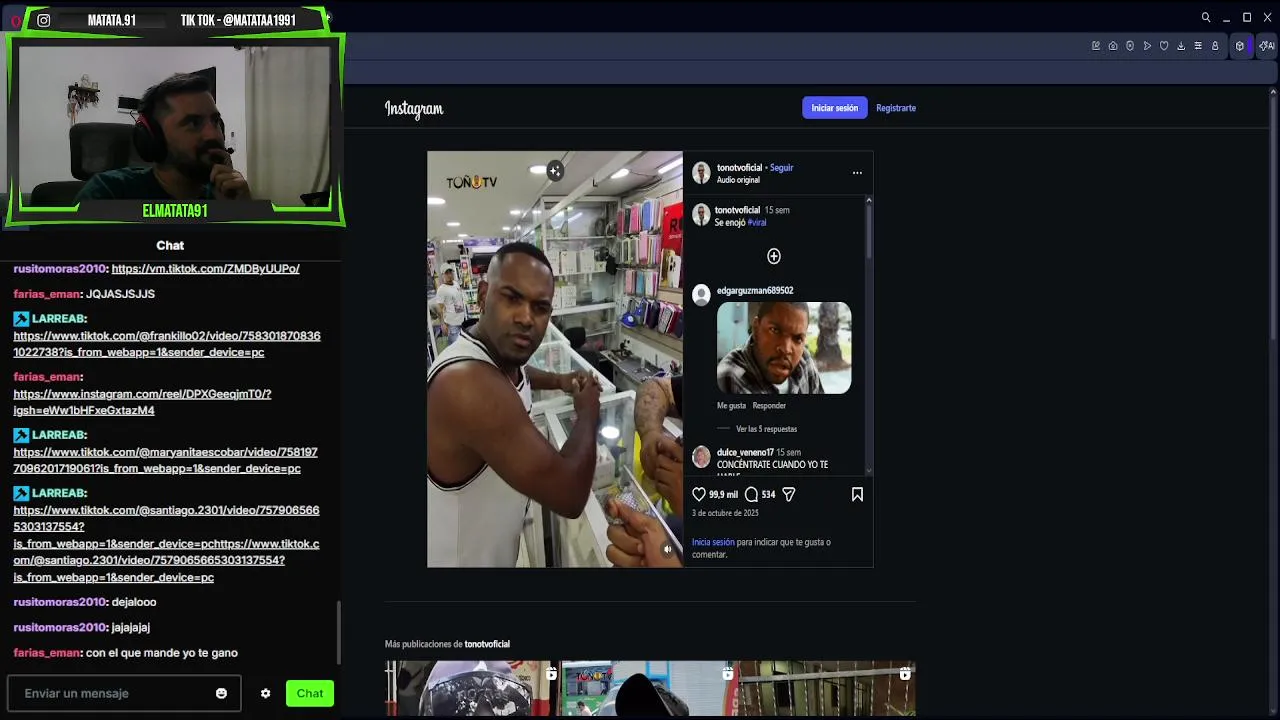1280x720 pixels.
Task: Click Seguir to follow tonotvoficial
Action: 781,168
